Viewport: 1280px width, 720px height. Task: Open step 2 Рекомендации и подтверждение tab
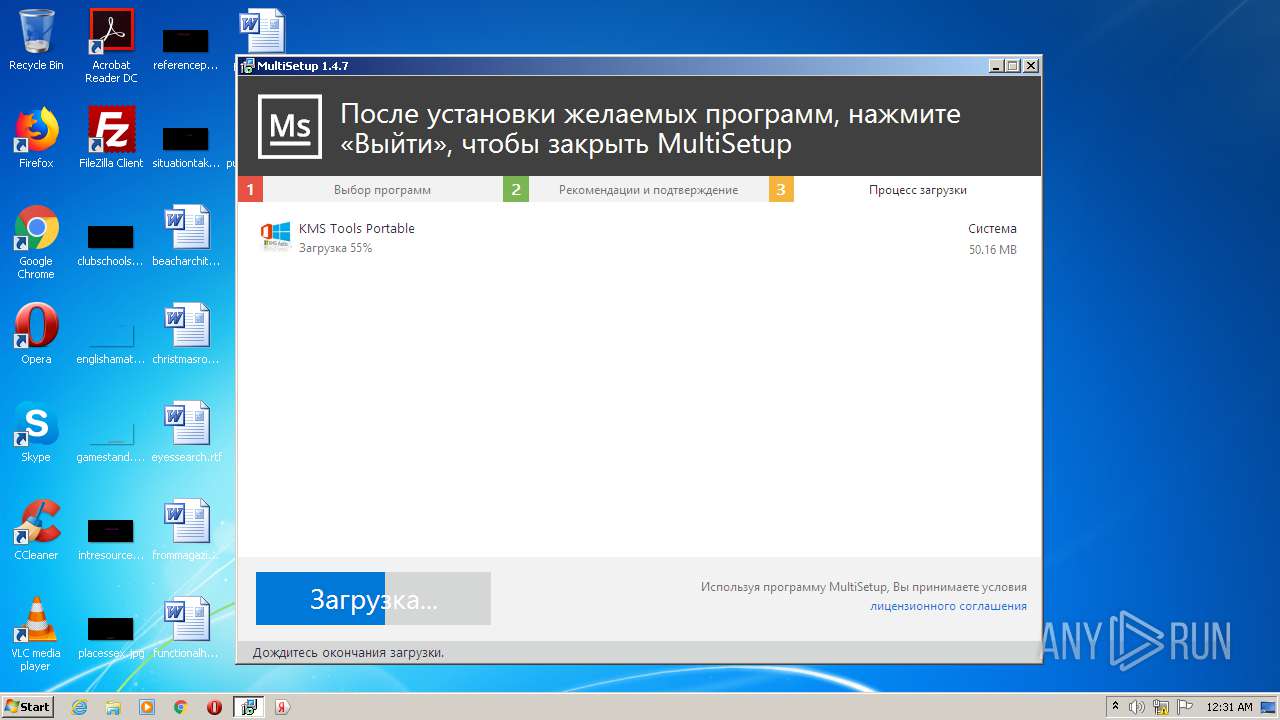point(636,189)
